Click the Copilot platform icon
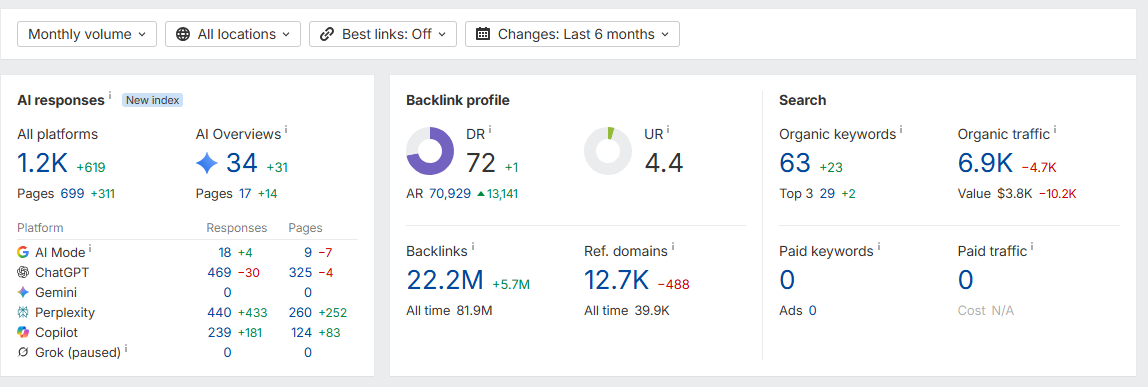The image size is (1148, 387). coord(23,332)
